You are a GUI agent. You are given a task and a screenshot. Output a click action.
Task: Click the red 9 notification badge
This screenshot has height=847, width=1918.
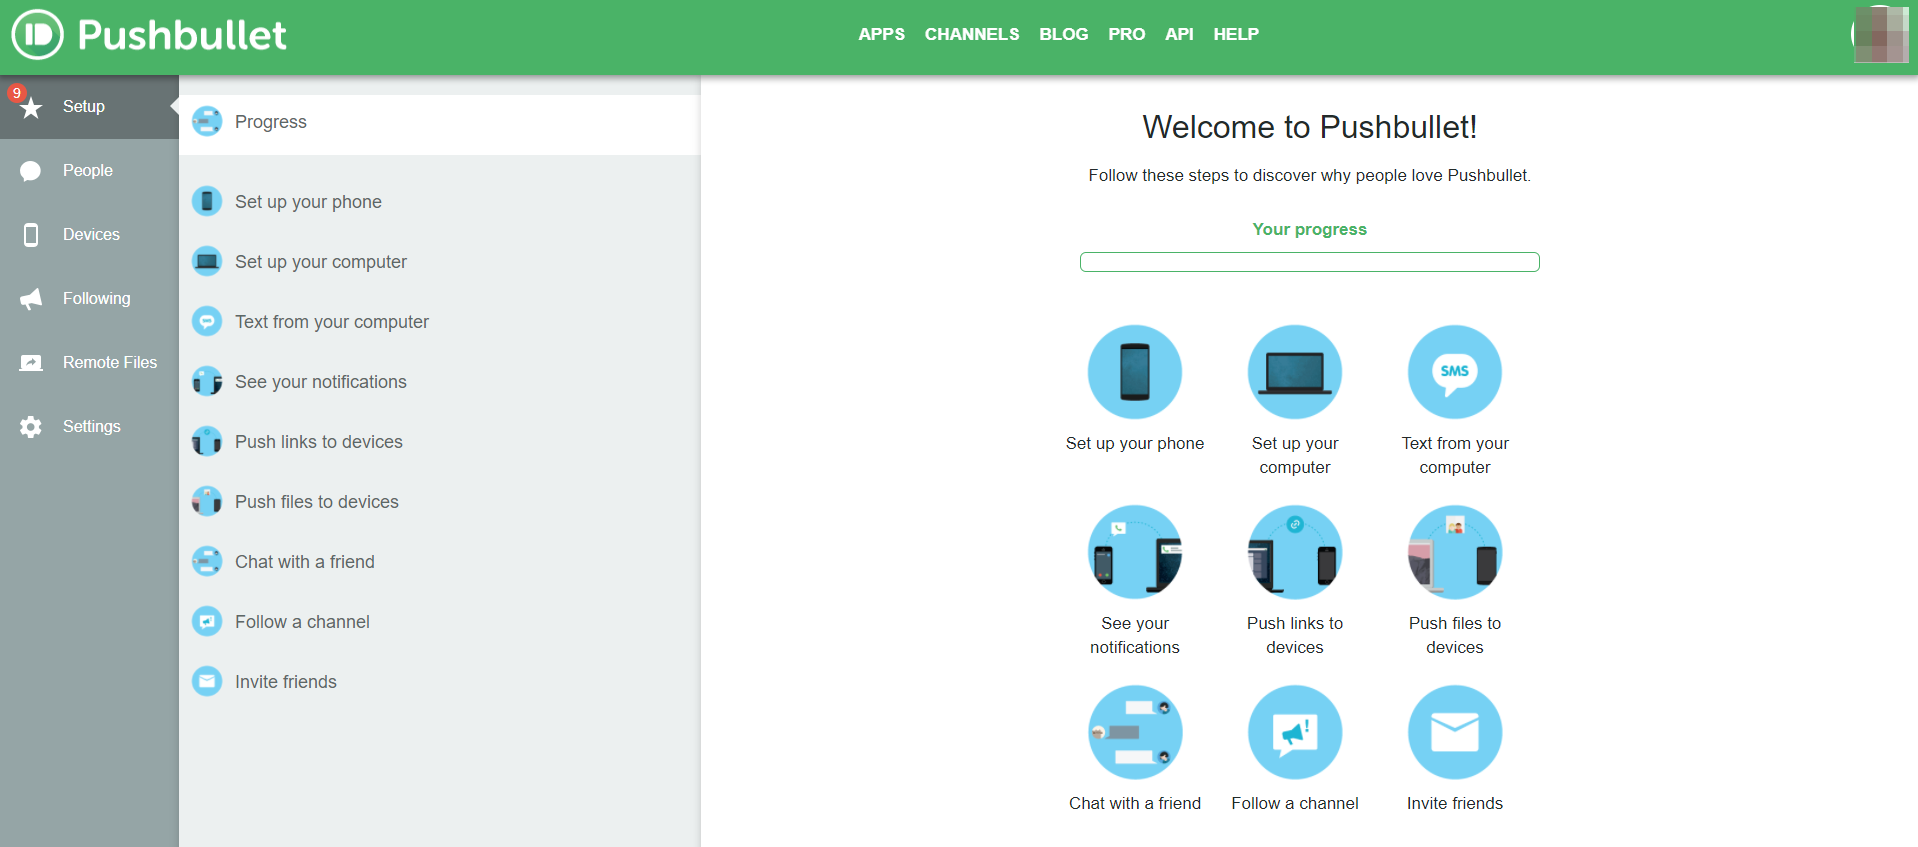[x=16, y=93]
